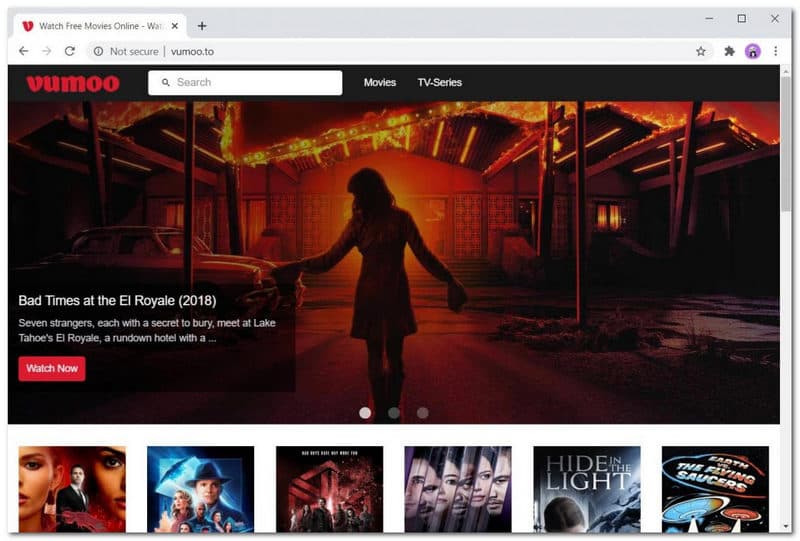800x541 pixels.
Task: Minimize the Chrome window
Action: tap(709, 18)
